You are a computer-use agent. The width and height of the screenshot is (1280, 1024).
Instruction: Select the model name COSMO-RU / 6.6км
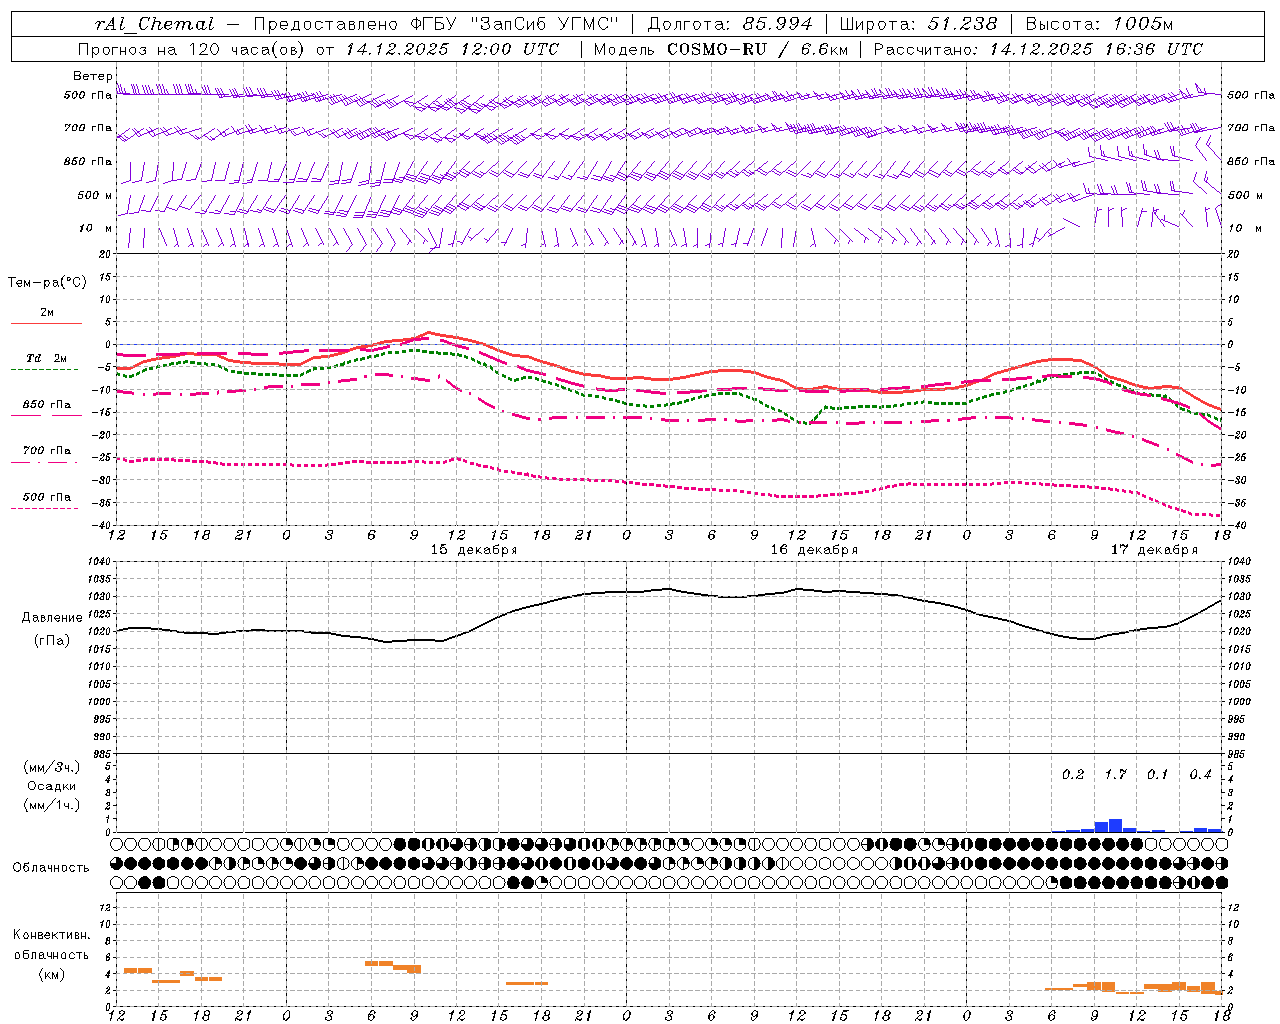[758, 49]
